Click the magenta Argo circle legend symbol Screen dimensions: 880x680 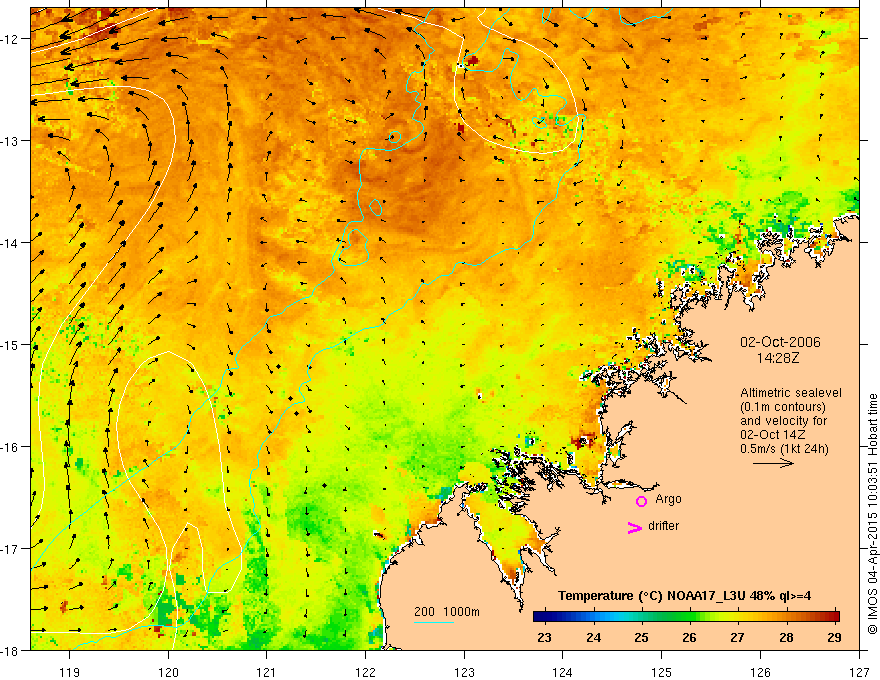click(x=641, y=501)
